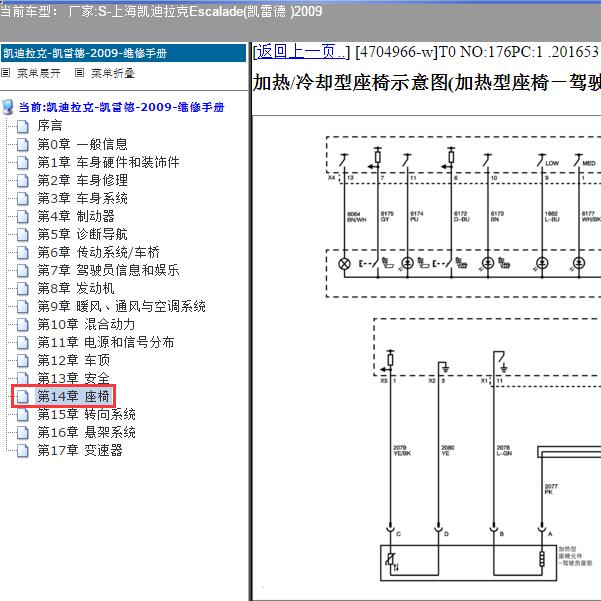Screen dimensions: 601x601
Task: Open 第4章 制动器 chapter
Action: click(76, 217)
